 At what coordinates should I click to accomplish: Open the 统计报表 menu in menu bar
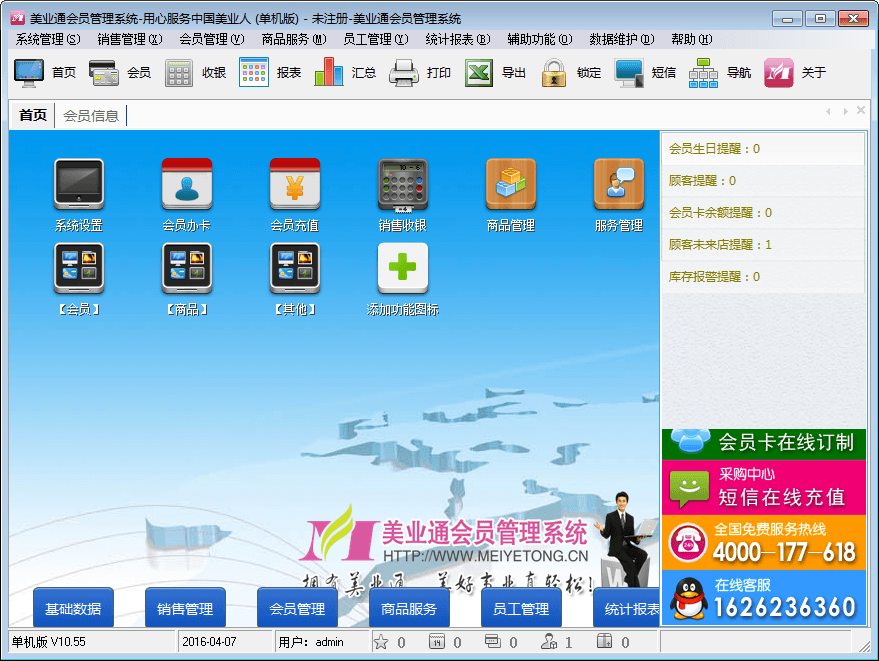tap(457, 39)
